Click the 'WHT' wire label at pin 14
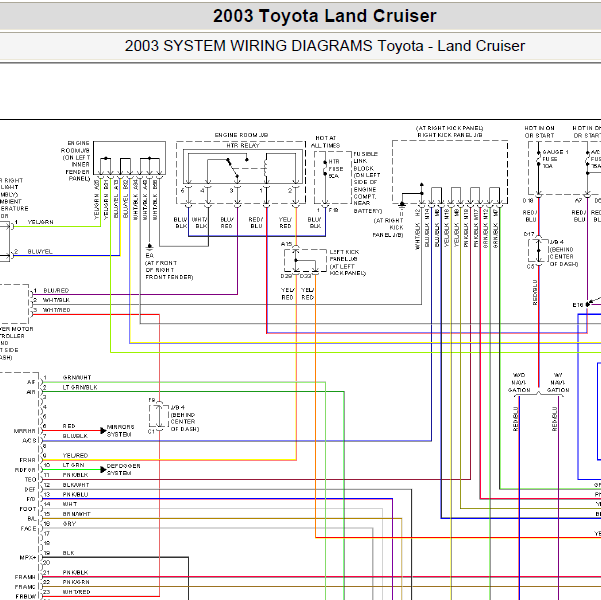 click(70, 504)
